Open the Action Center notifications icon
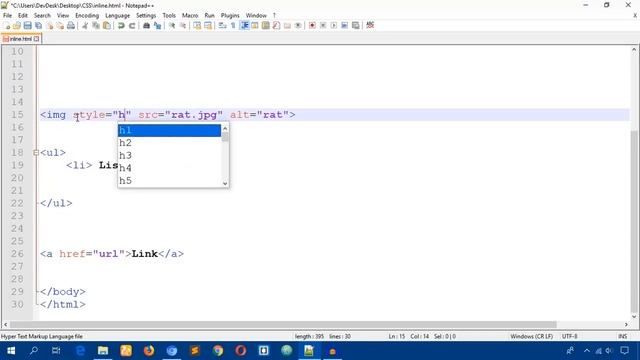This screenshot has height=360, width=640. click(624, 351)
